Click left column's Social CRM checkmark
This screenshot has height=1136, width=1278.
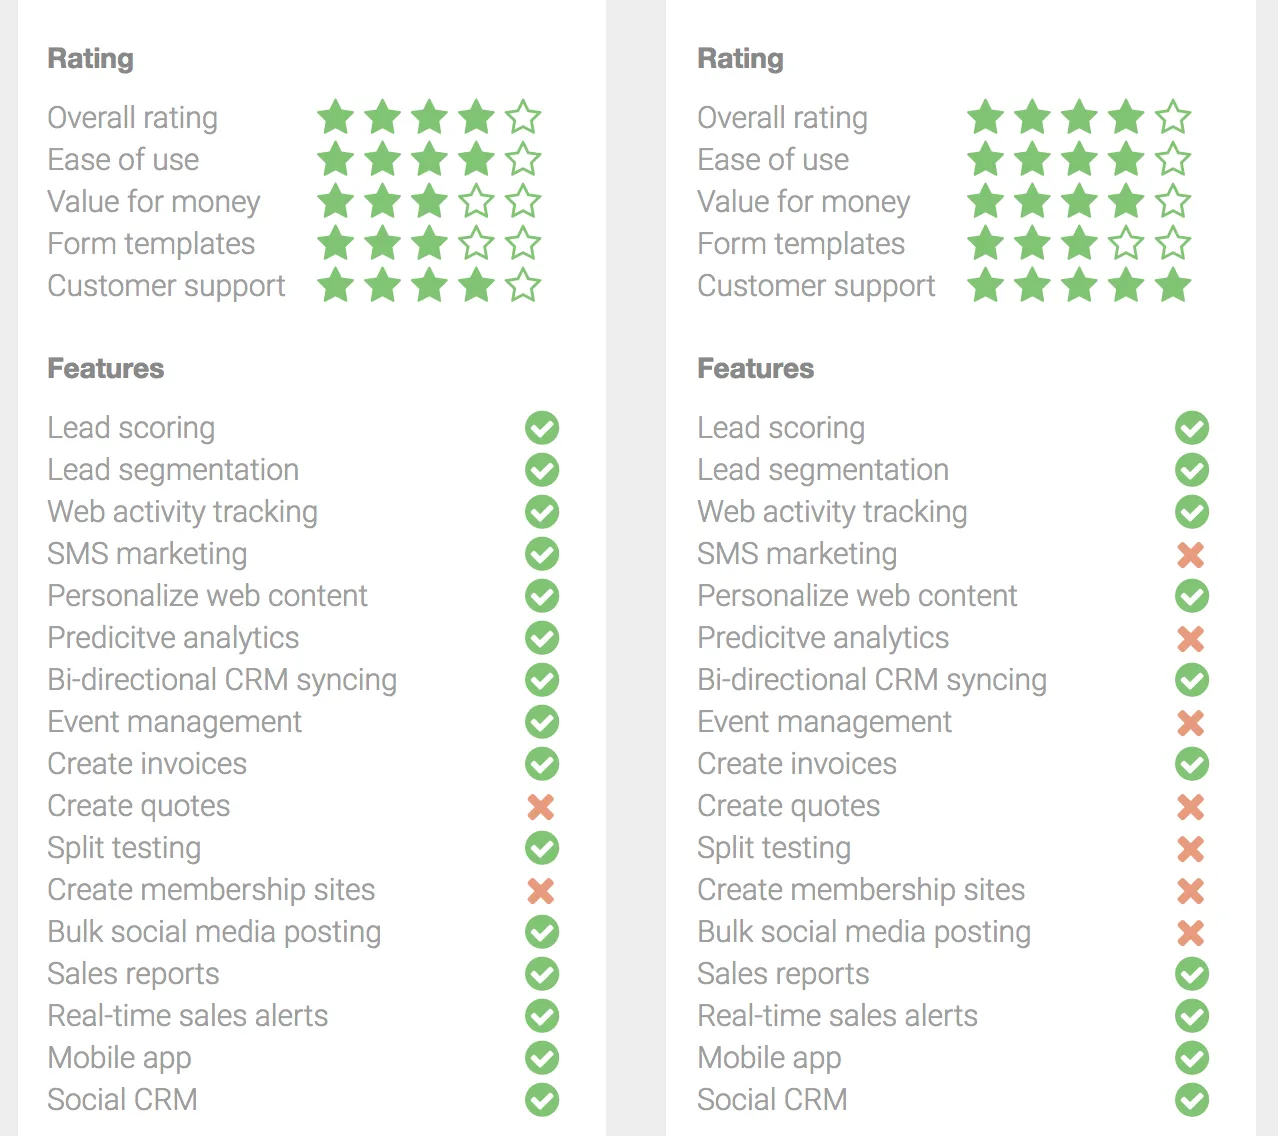point(542,1100)
